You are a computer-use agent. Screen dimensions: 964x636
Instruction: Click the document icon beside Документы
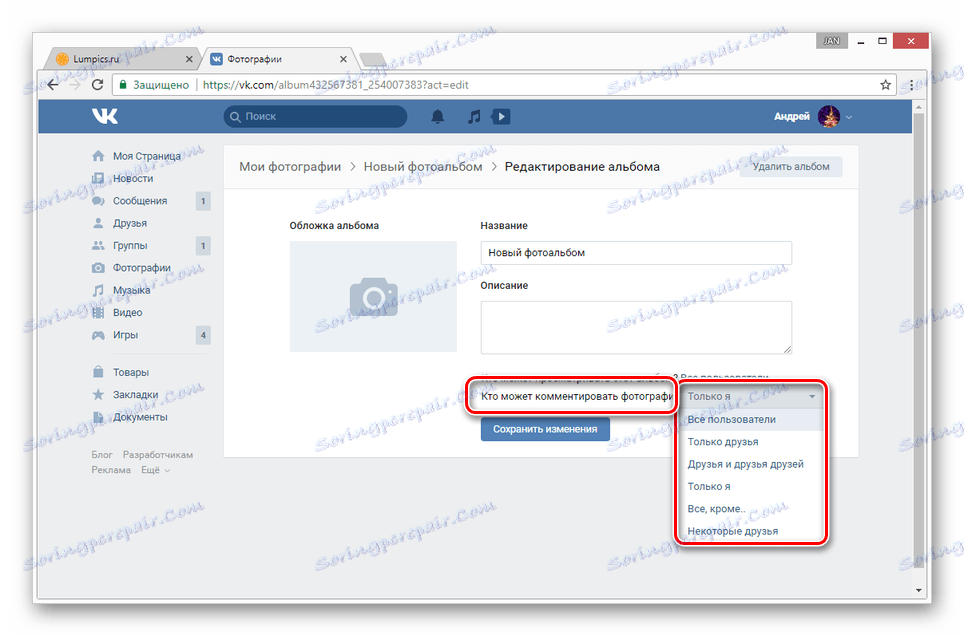98,417
